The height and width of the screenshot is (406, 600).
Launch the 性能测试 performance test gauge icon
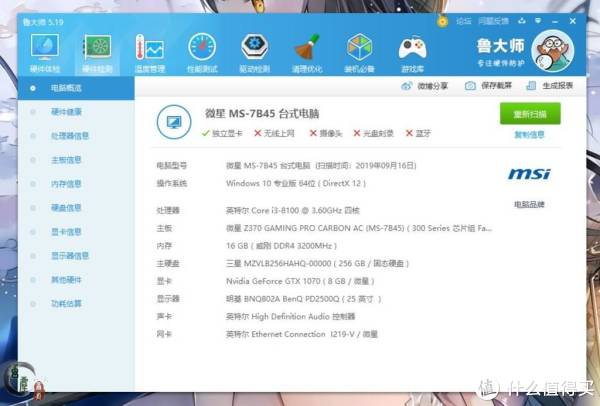click(202, 52)
